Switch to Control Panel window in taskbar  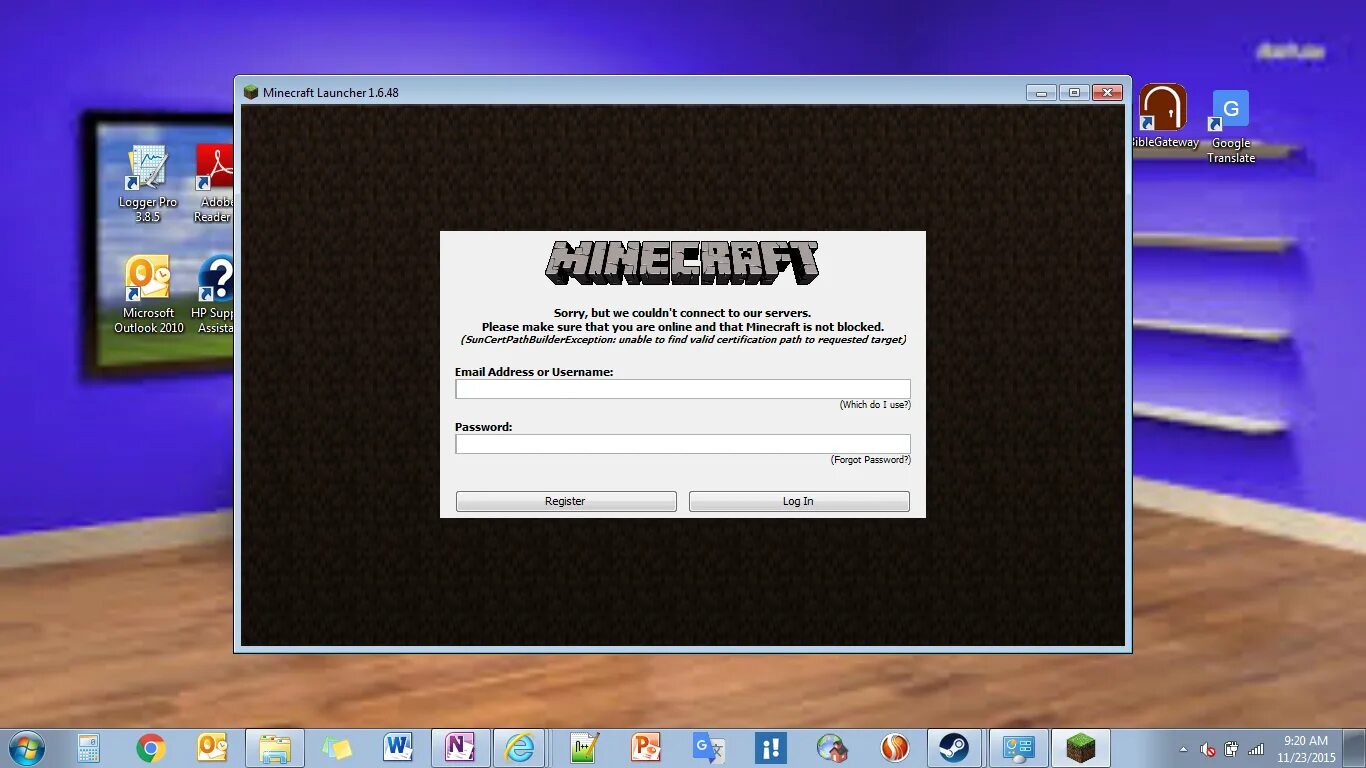pyautogui.click(x=1018, y=748)
